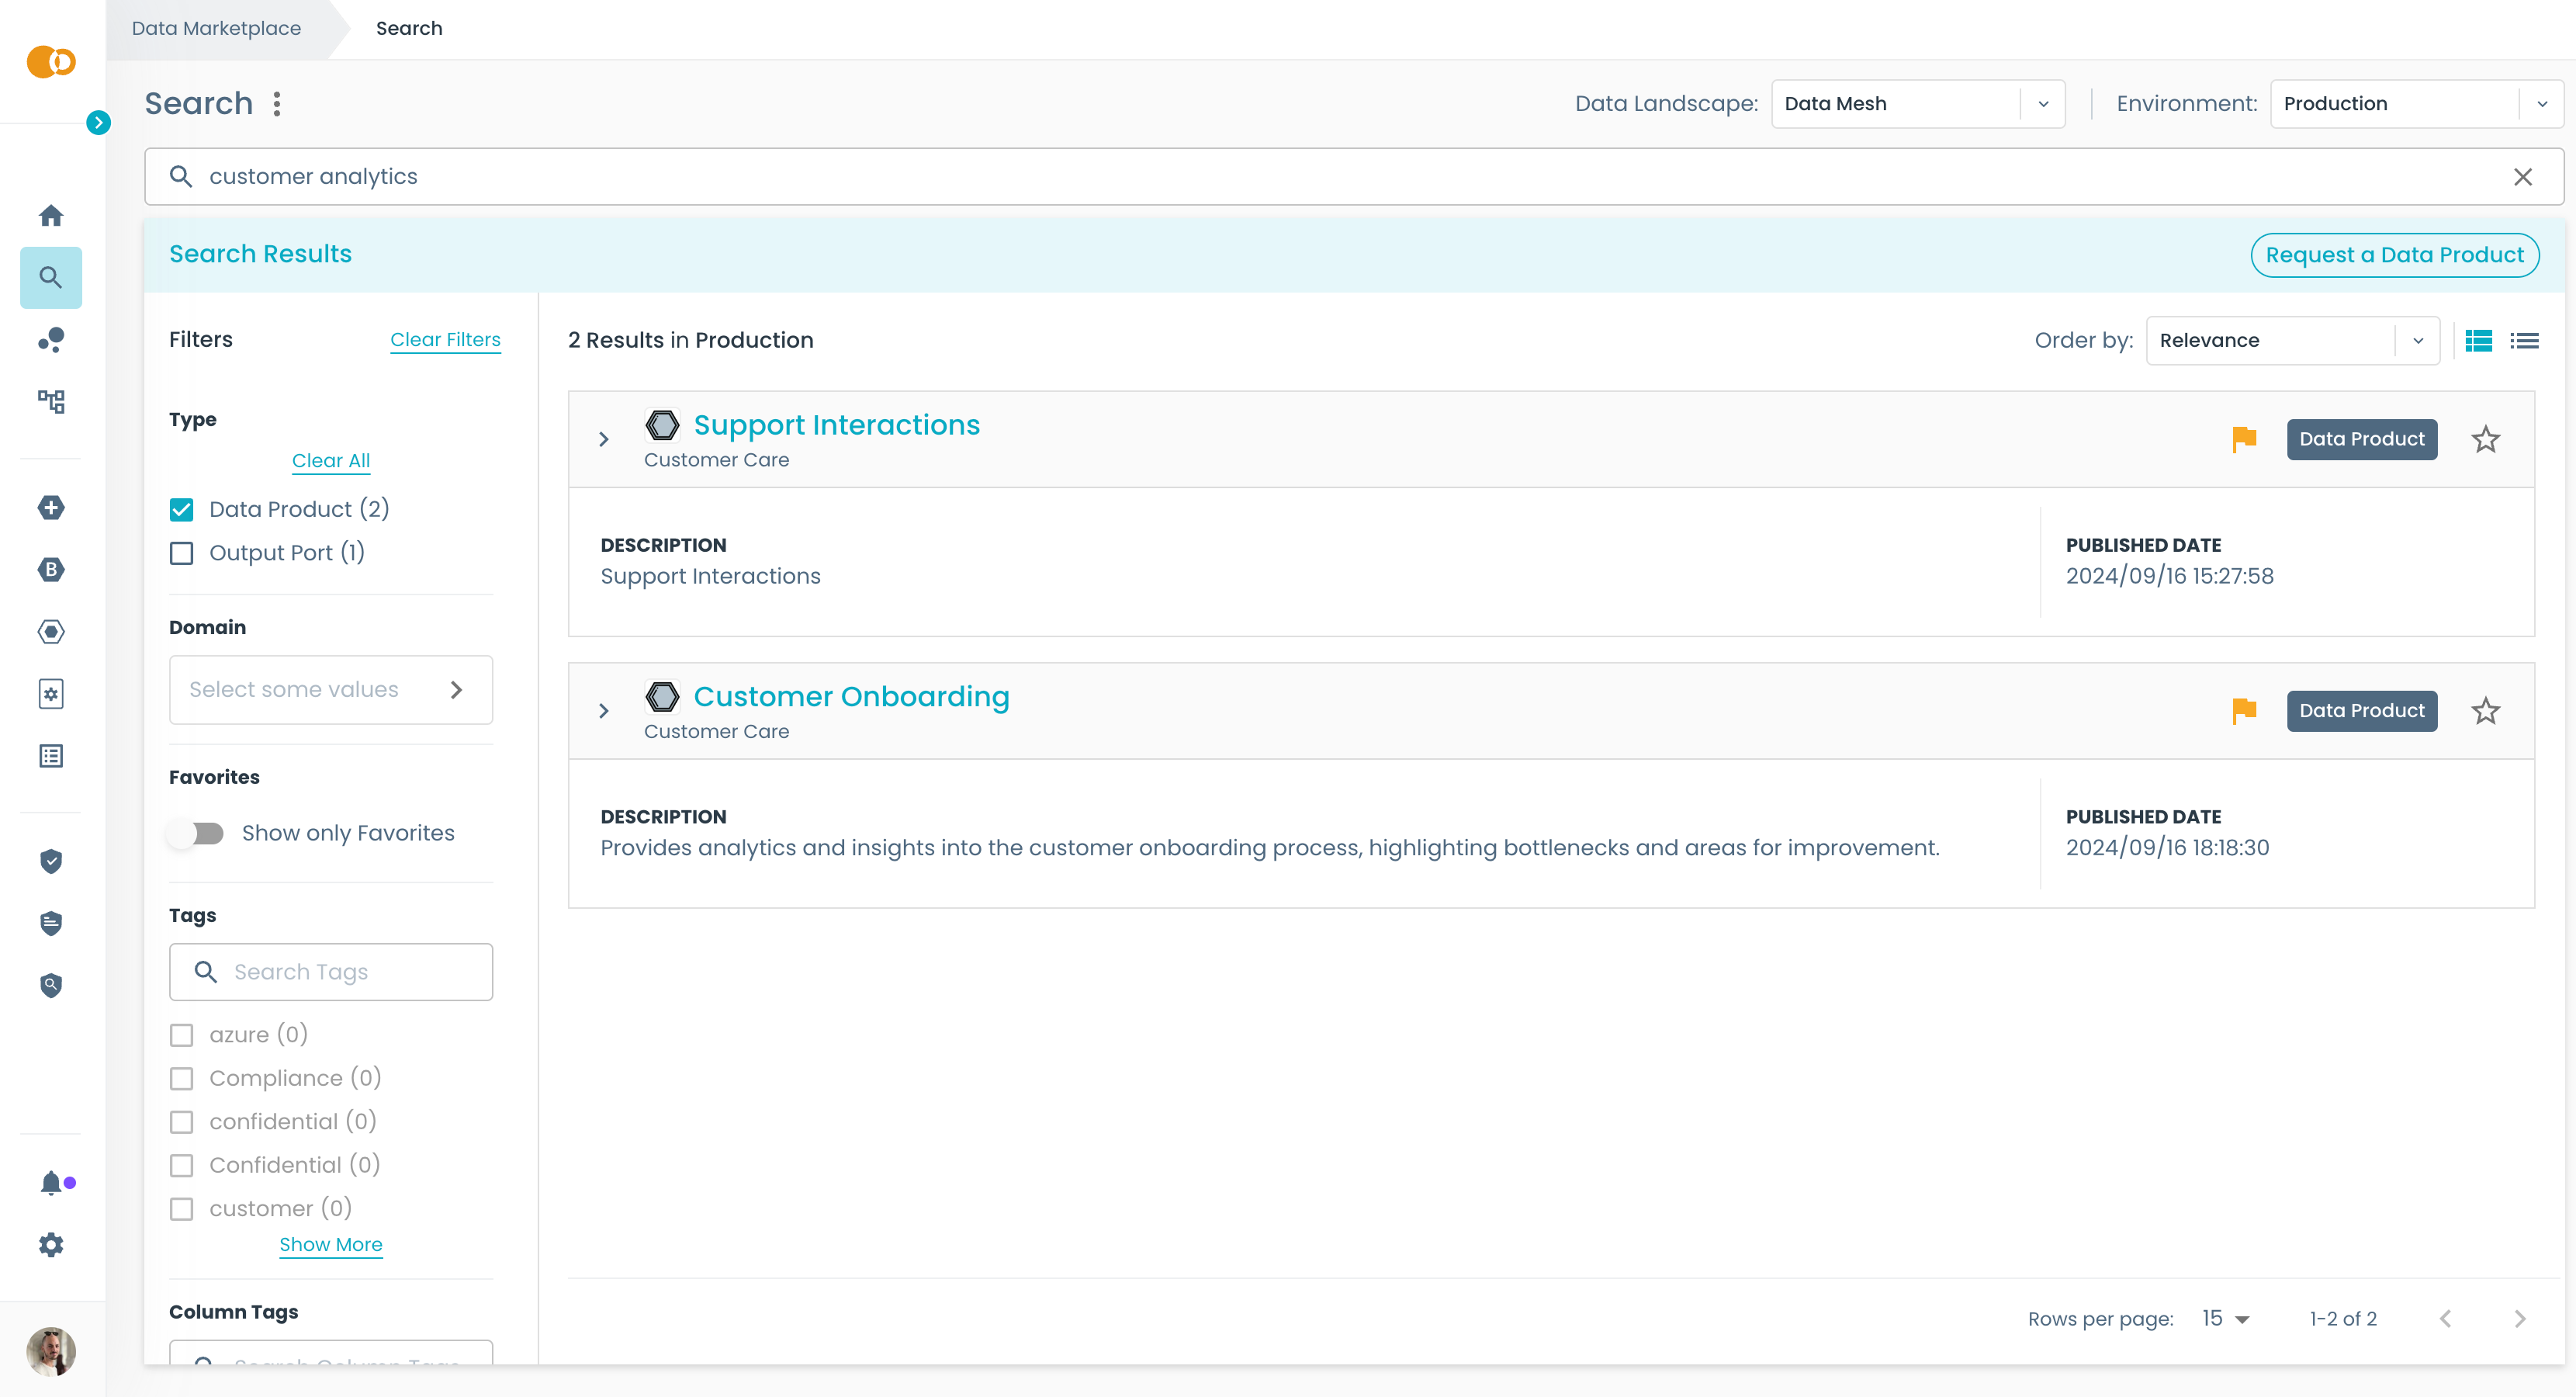Open the user profile avatar
Viewport: 2576px width, 1397px height.
[x=51, y=1351]
